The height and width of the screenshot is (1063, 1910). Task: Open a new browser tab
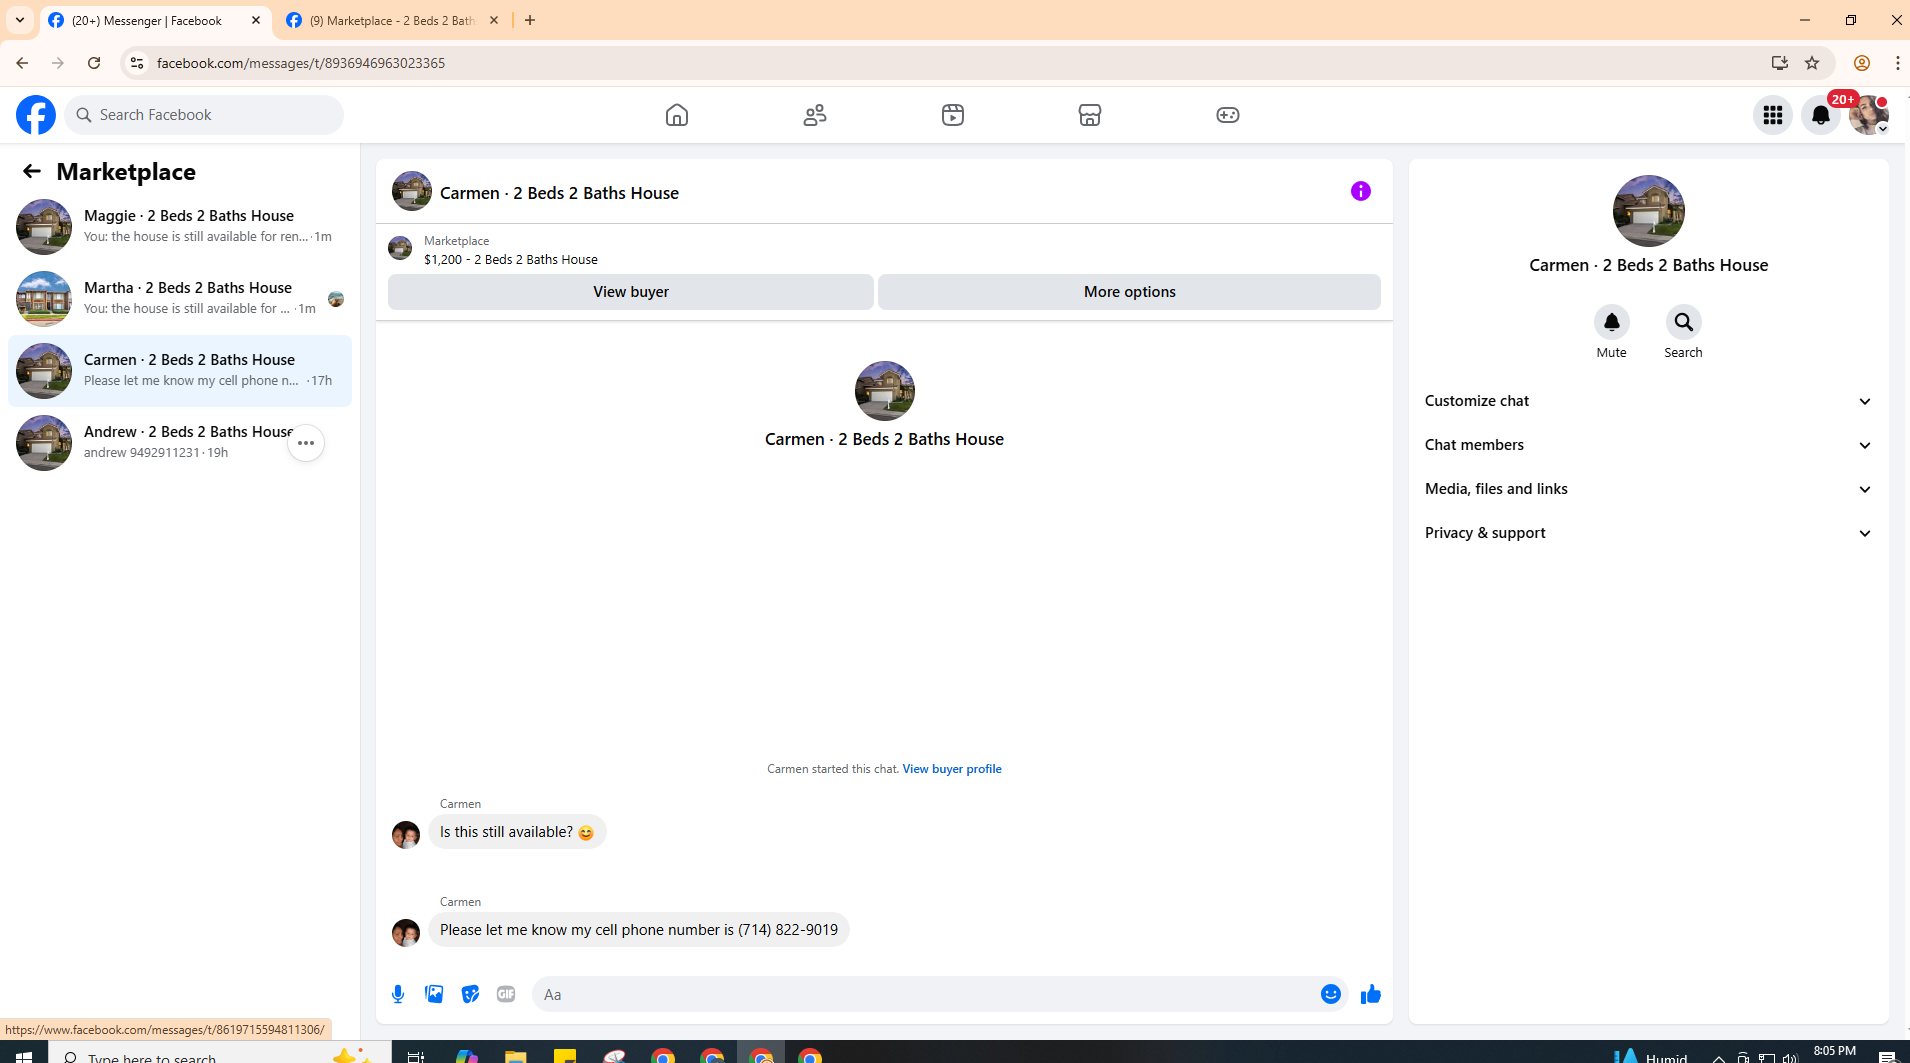pos(530,20)
